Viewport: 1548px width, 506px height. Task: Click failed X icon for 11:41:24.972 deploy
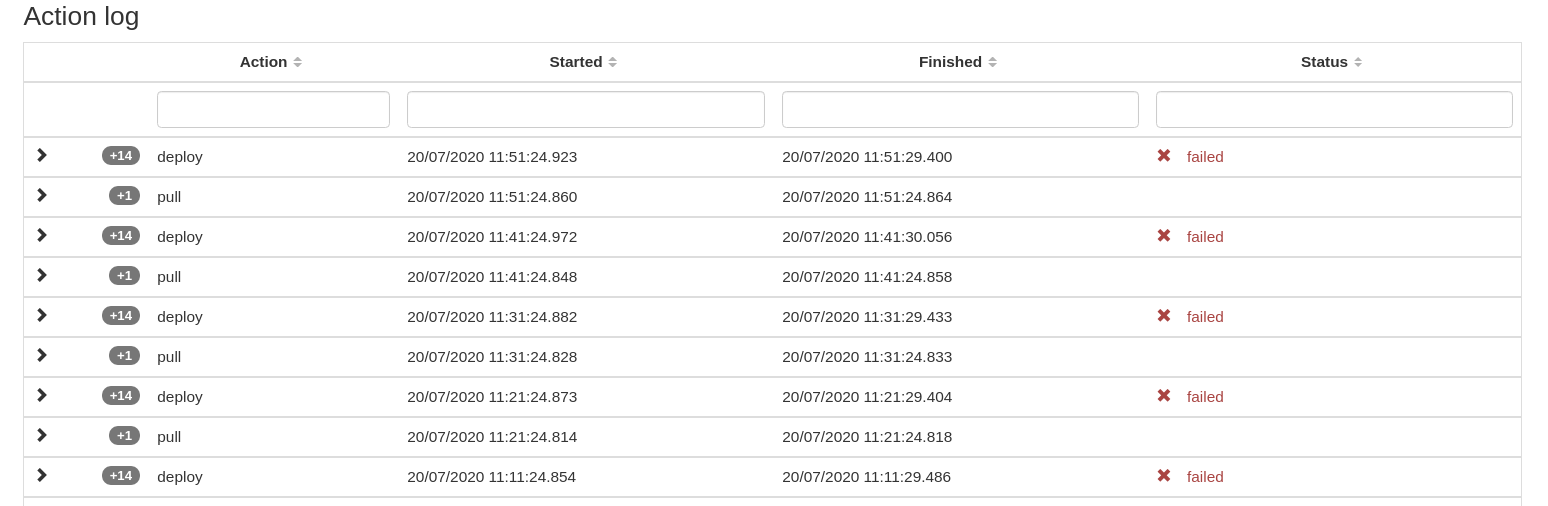coord(1164,236)
